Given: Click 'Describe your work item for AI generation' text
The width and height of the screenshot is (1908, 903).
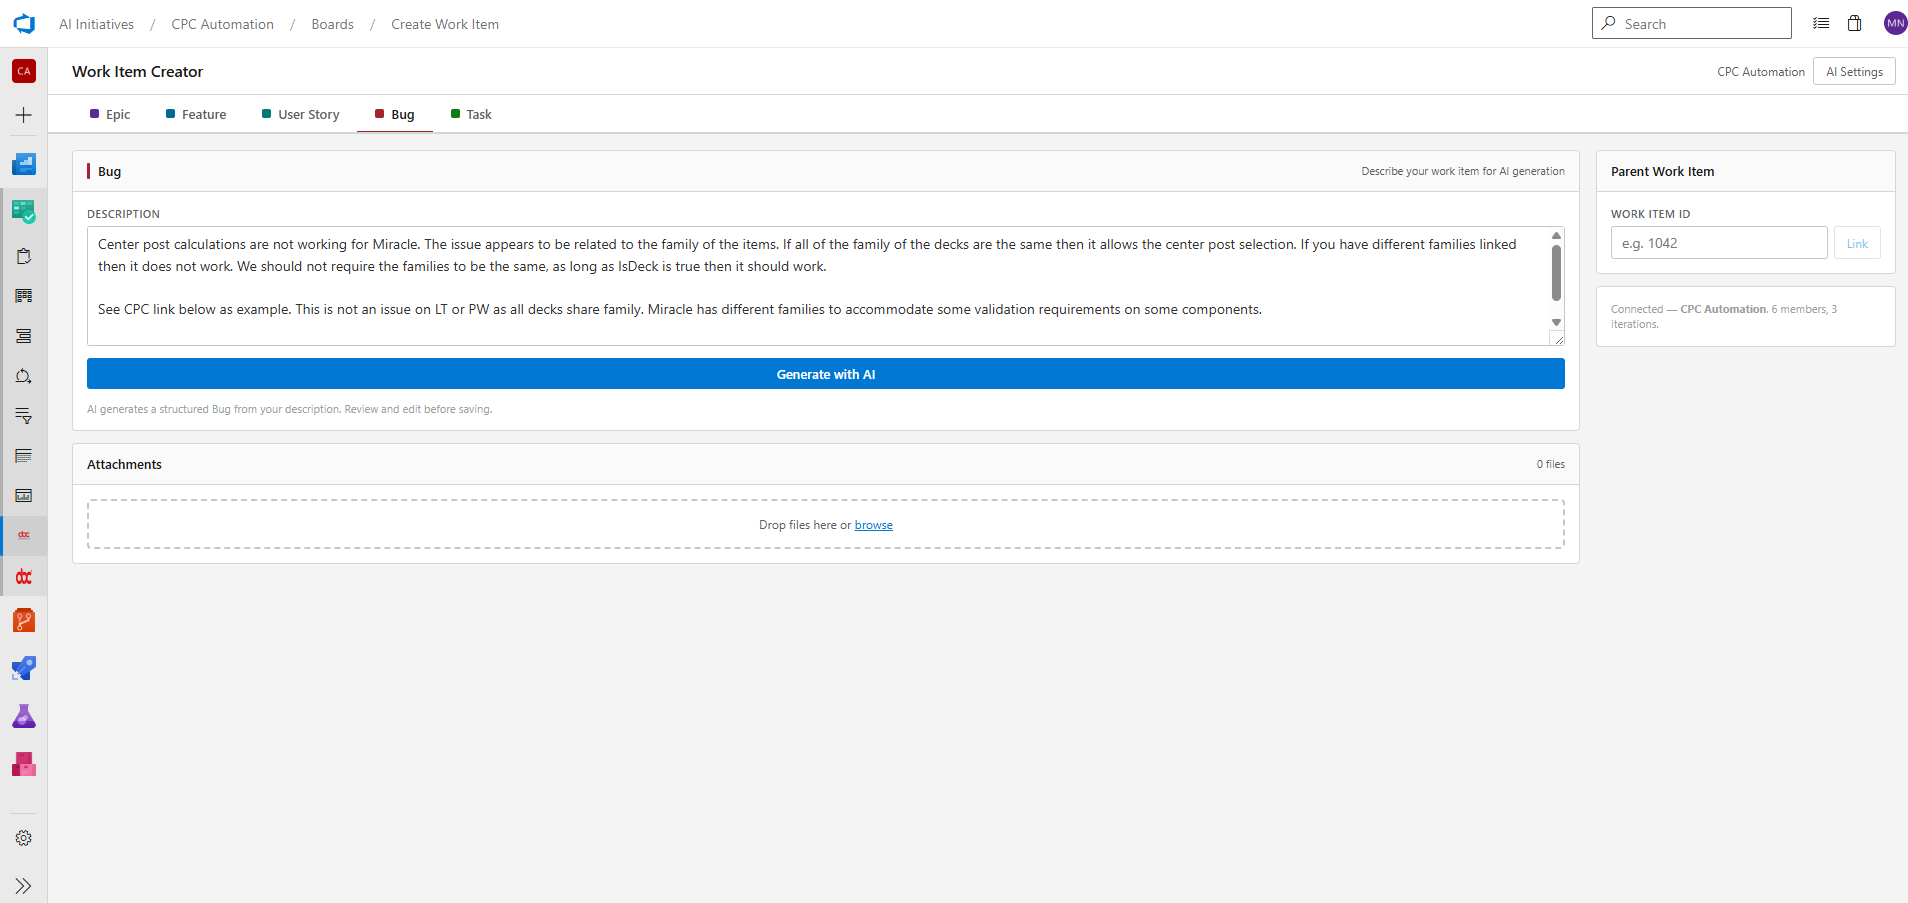Looking at the screenshot, I should [1462, 171].
